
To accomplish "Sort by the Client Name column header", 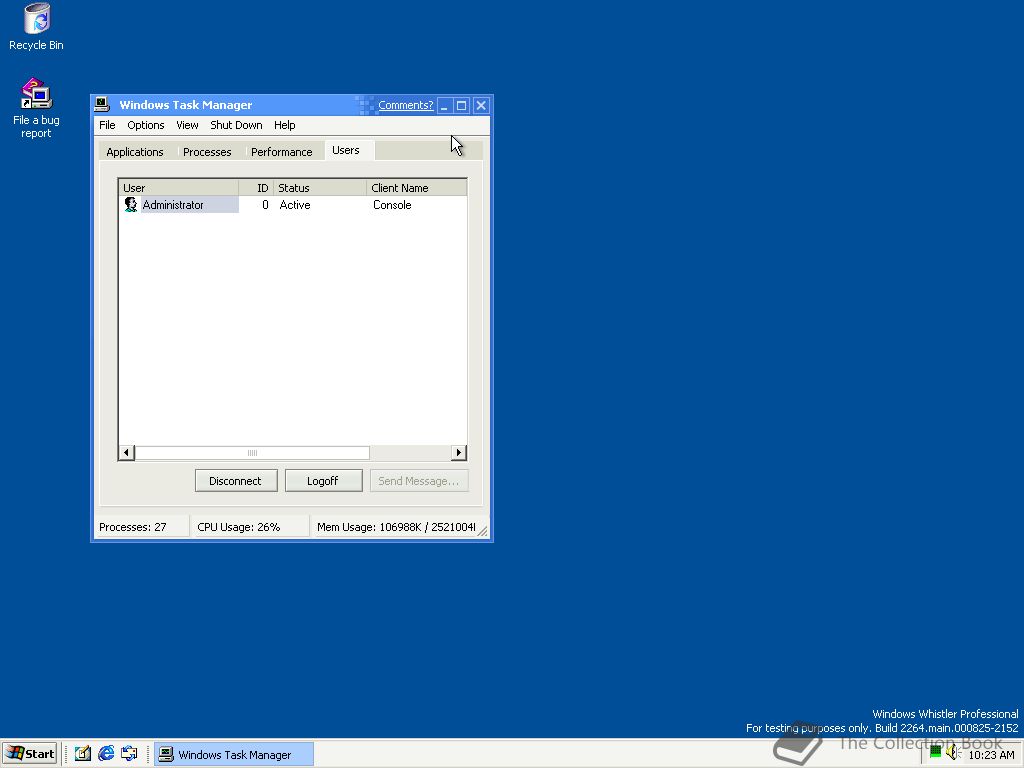I will pos(417,187).
